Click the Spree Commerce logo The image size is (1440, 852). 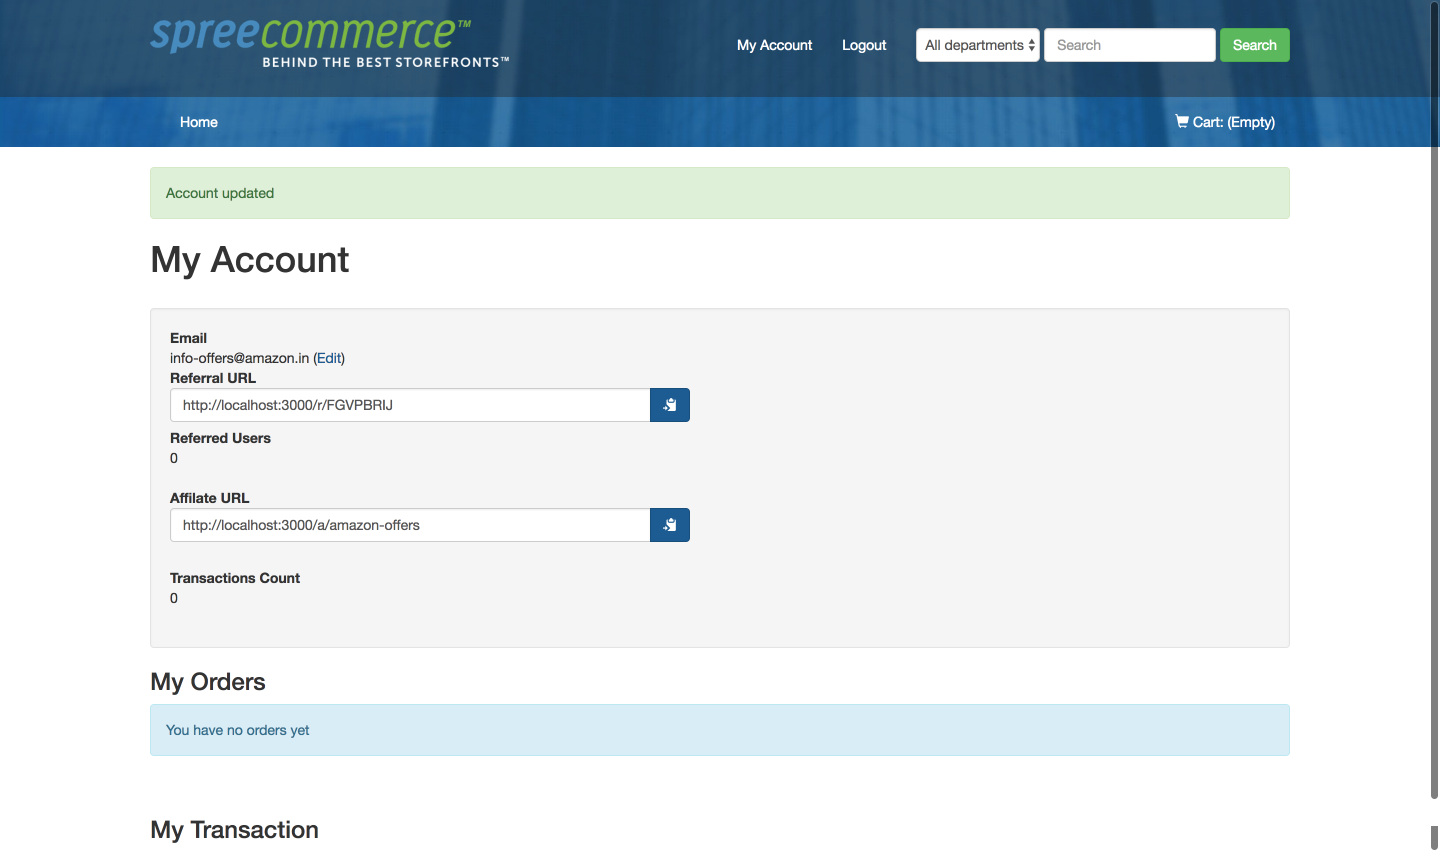pos(330,43)
